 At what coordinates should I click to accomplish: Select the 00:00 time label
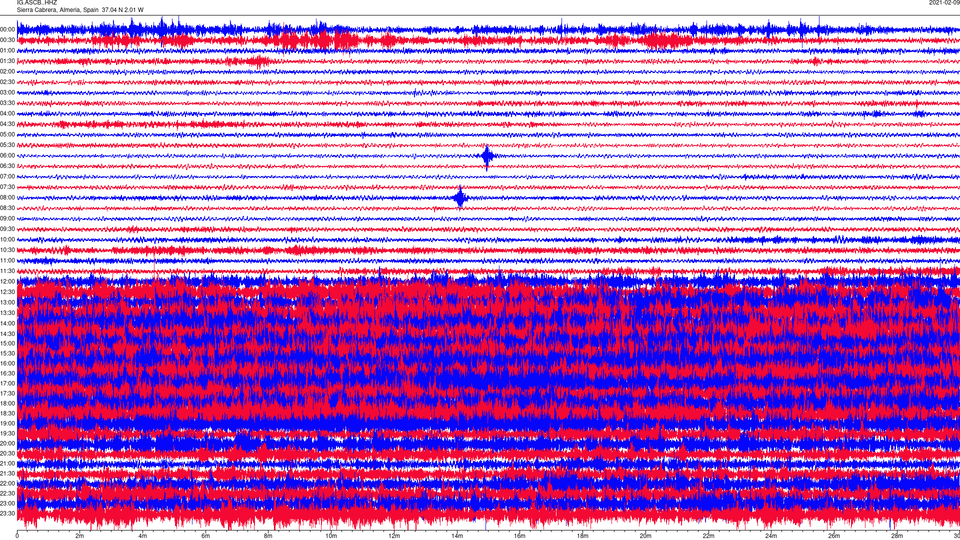pyautogui.click(x=7, y=29)
